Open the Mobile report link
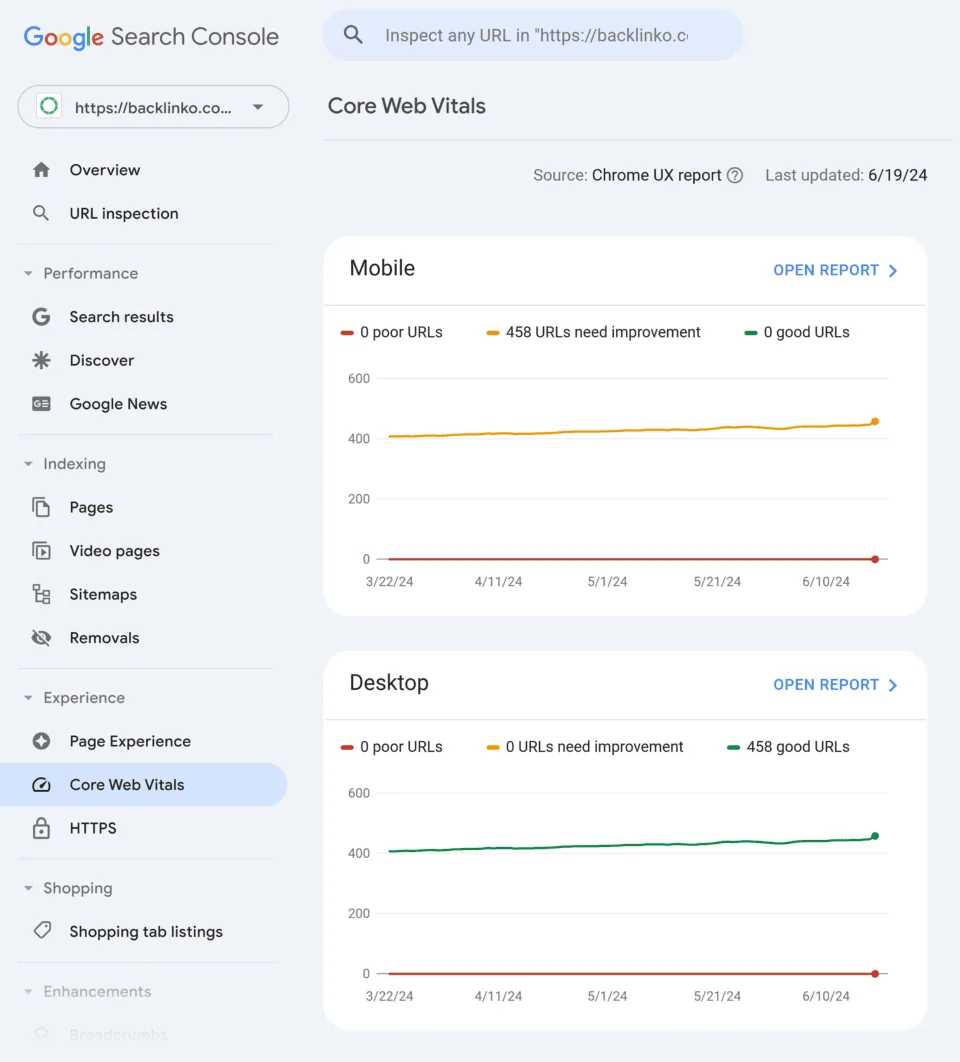The image size is (960, 1062). [x=835, y=270]
